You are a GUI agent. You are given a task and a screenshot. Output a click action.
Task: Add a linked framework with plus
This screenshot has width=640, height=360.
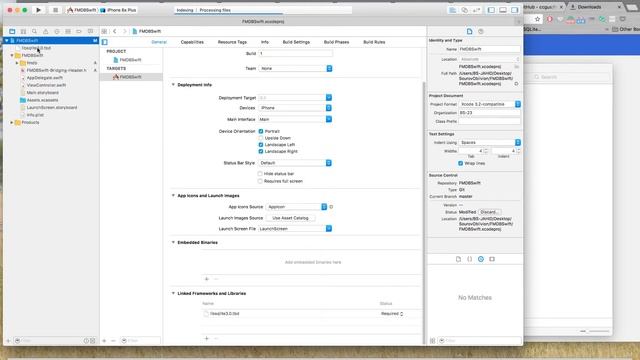pos(207,338)
